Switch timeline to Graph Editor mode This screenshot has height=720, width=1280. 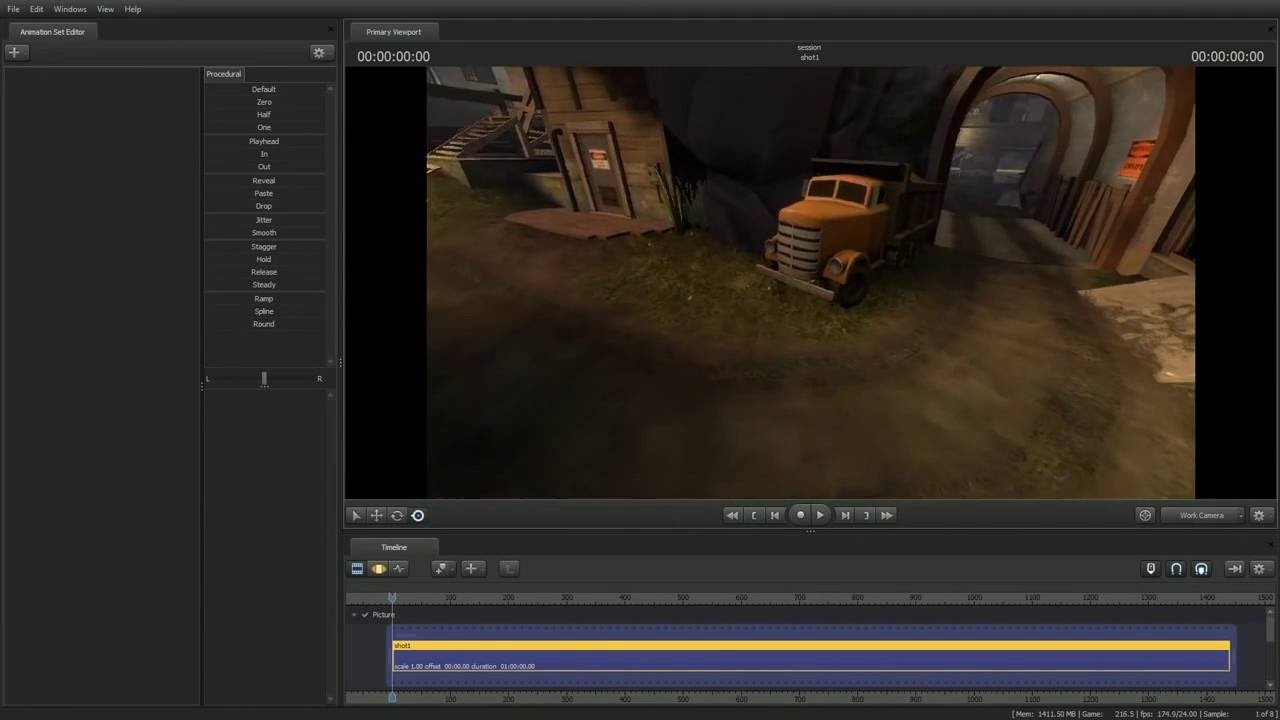tap(399, 568)
